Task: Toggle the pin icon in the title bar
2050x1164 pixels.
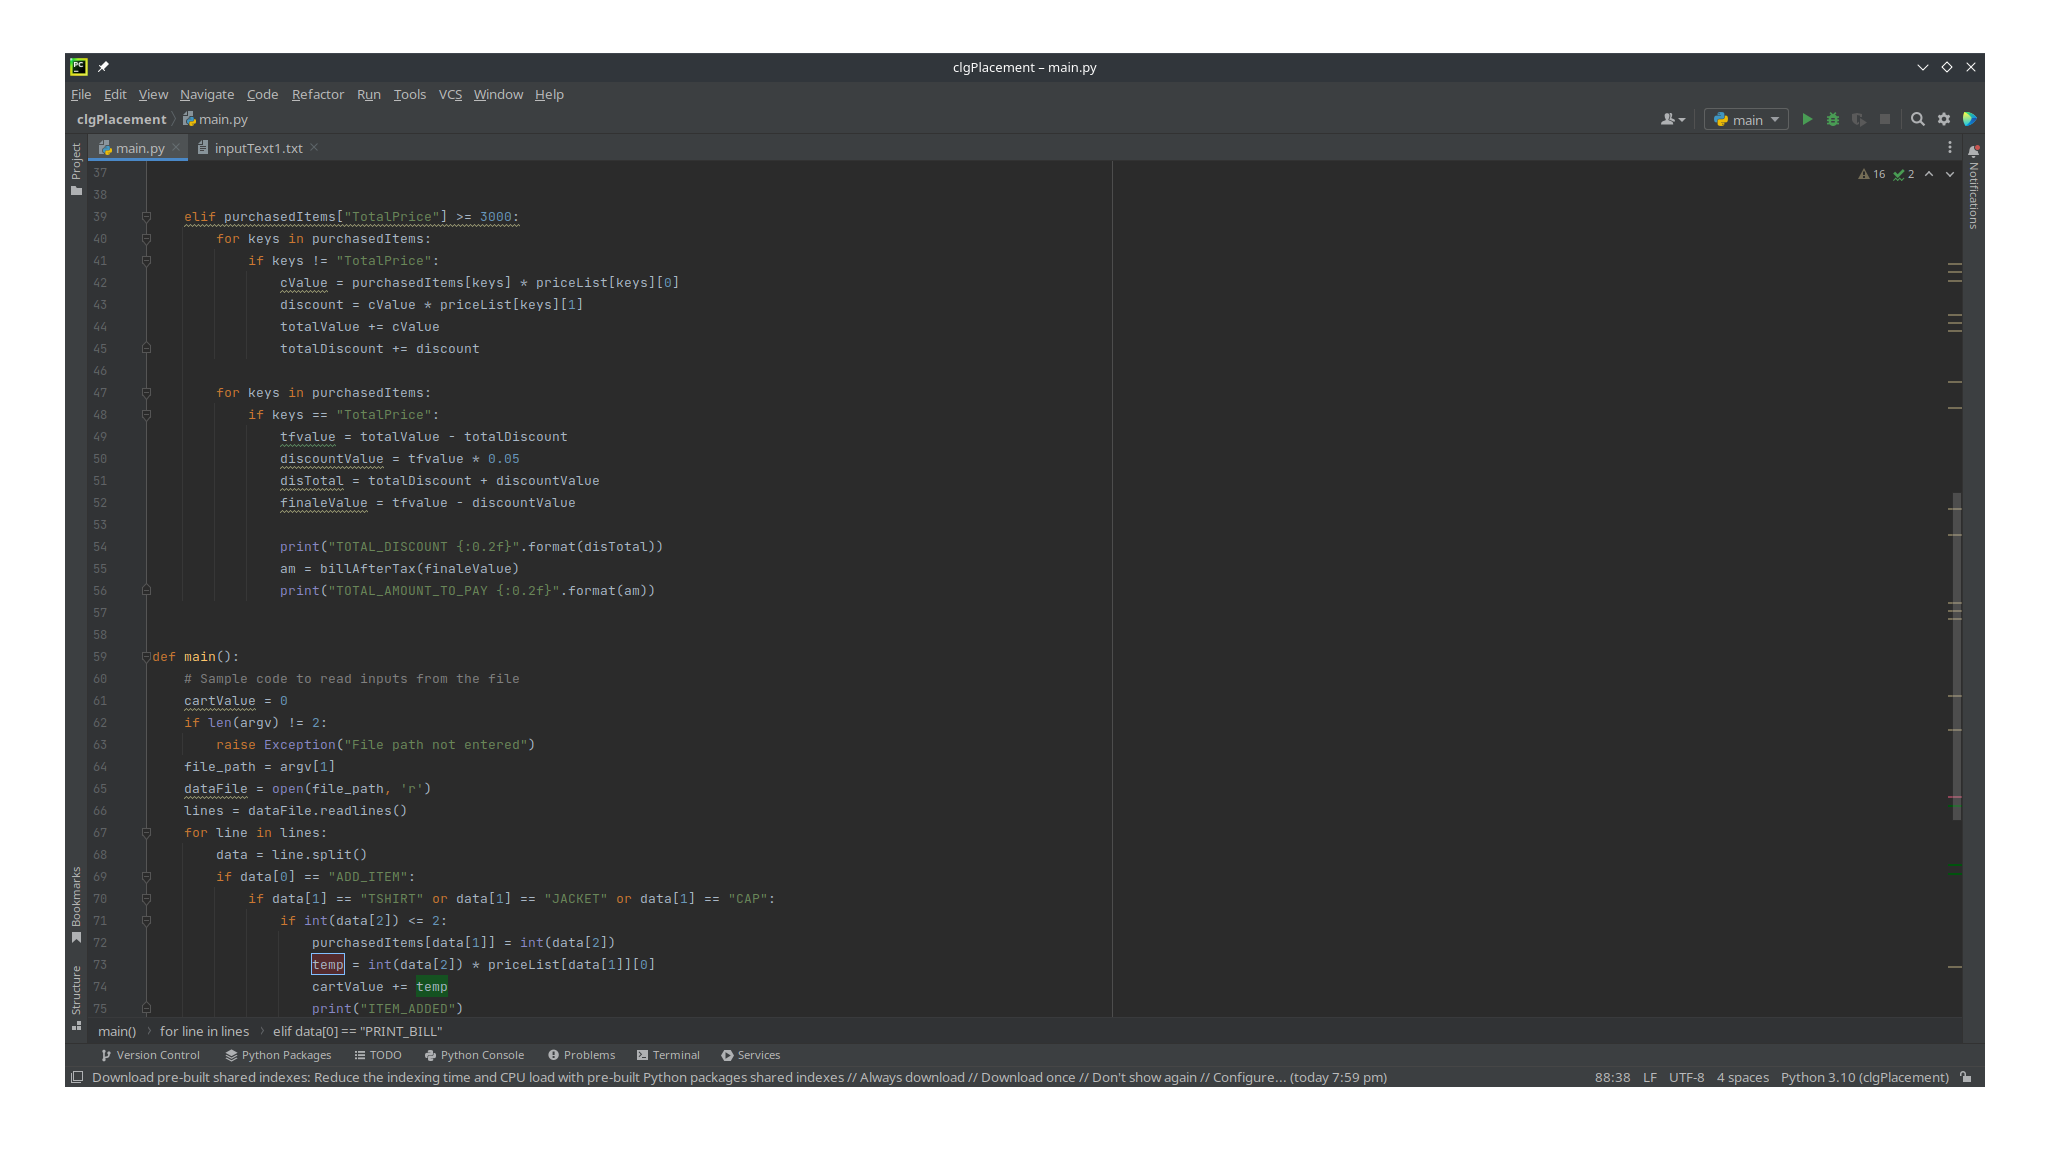Action: 103,66
